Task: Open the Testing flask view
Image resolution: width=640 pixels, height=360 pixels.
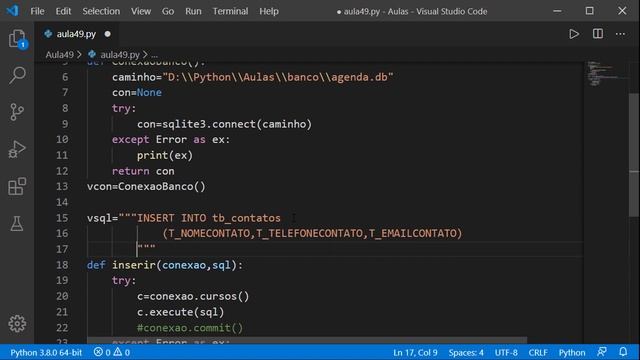Action: click(17, 224)
